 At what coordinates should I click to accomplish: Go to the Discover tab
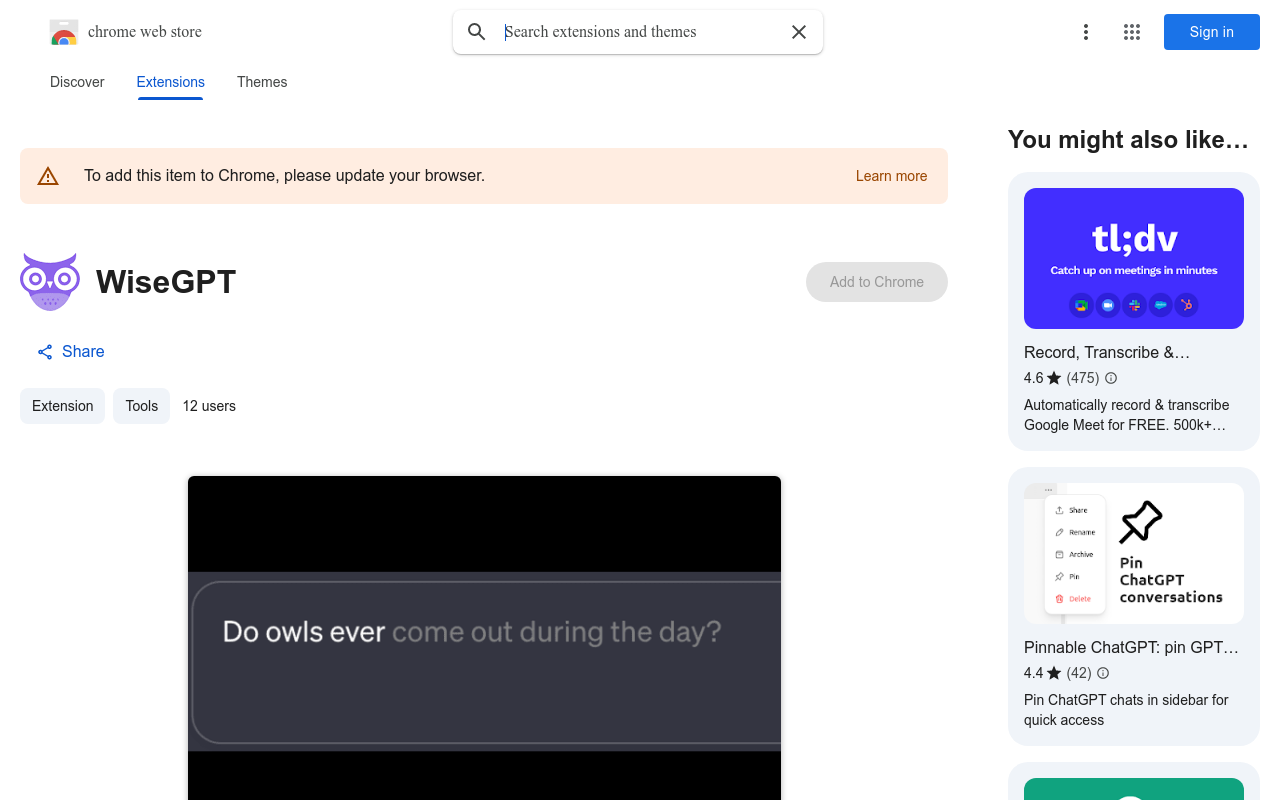click(77, 82)
